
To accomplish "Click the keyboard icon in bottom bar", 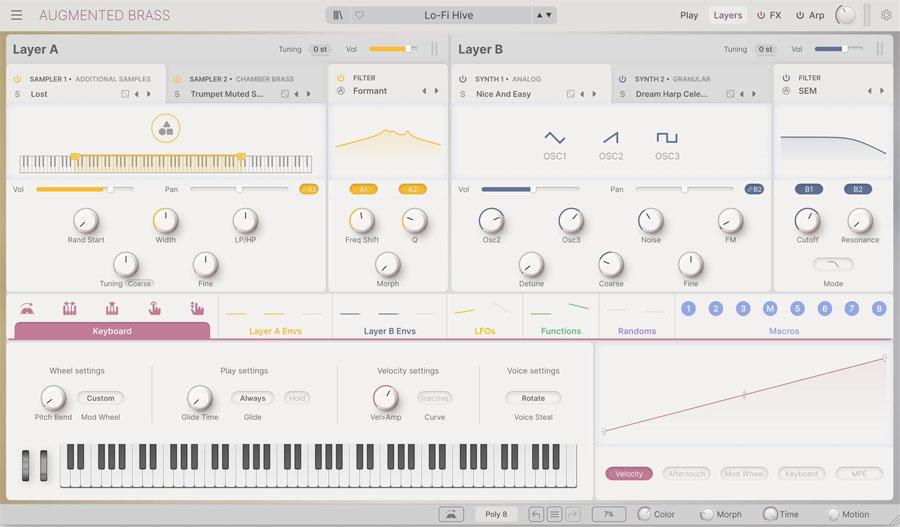I will point(451,514).
